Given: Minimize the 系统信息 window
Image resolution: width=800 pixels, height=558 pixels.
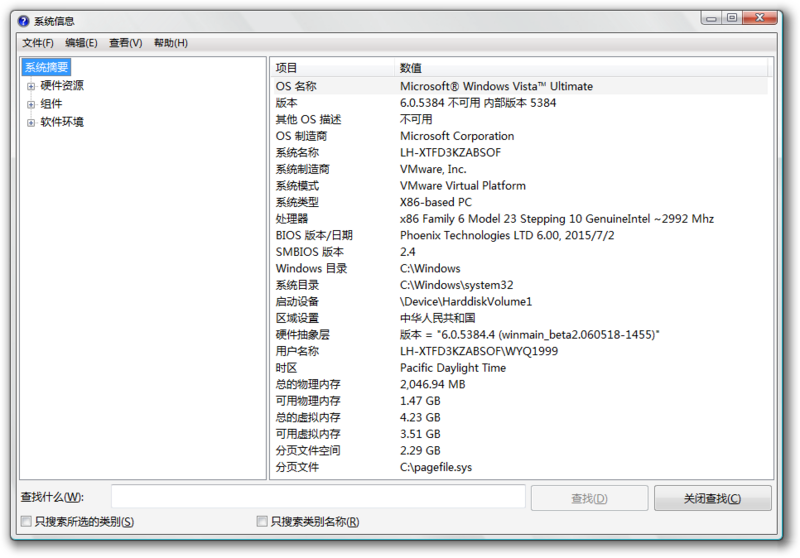Looking at the screenshot, I should pos(711,18).
